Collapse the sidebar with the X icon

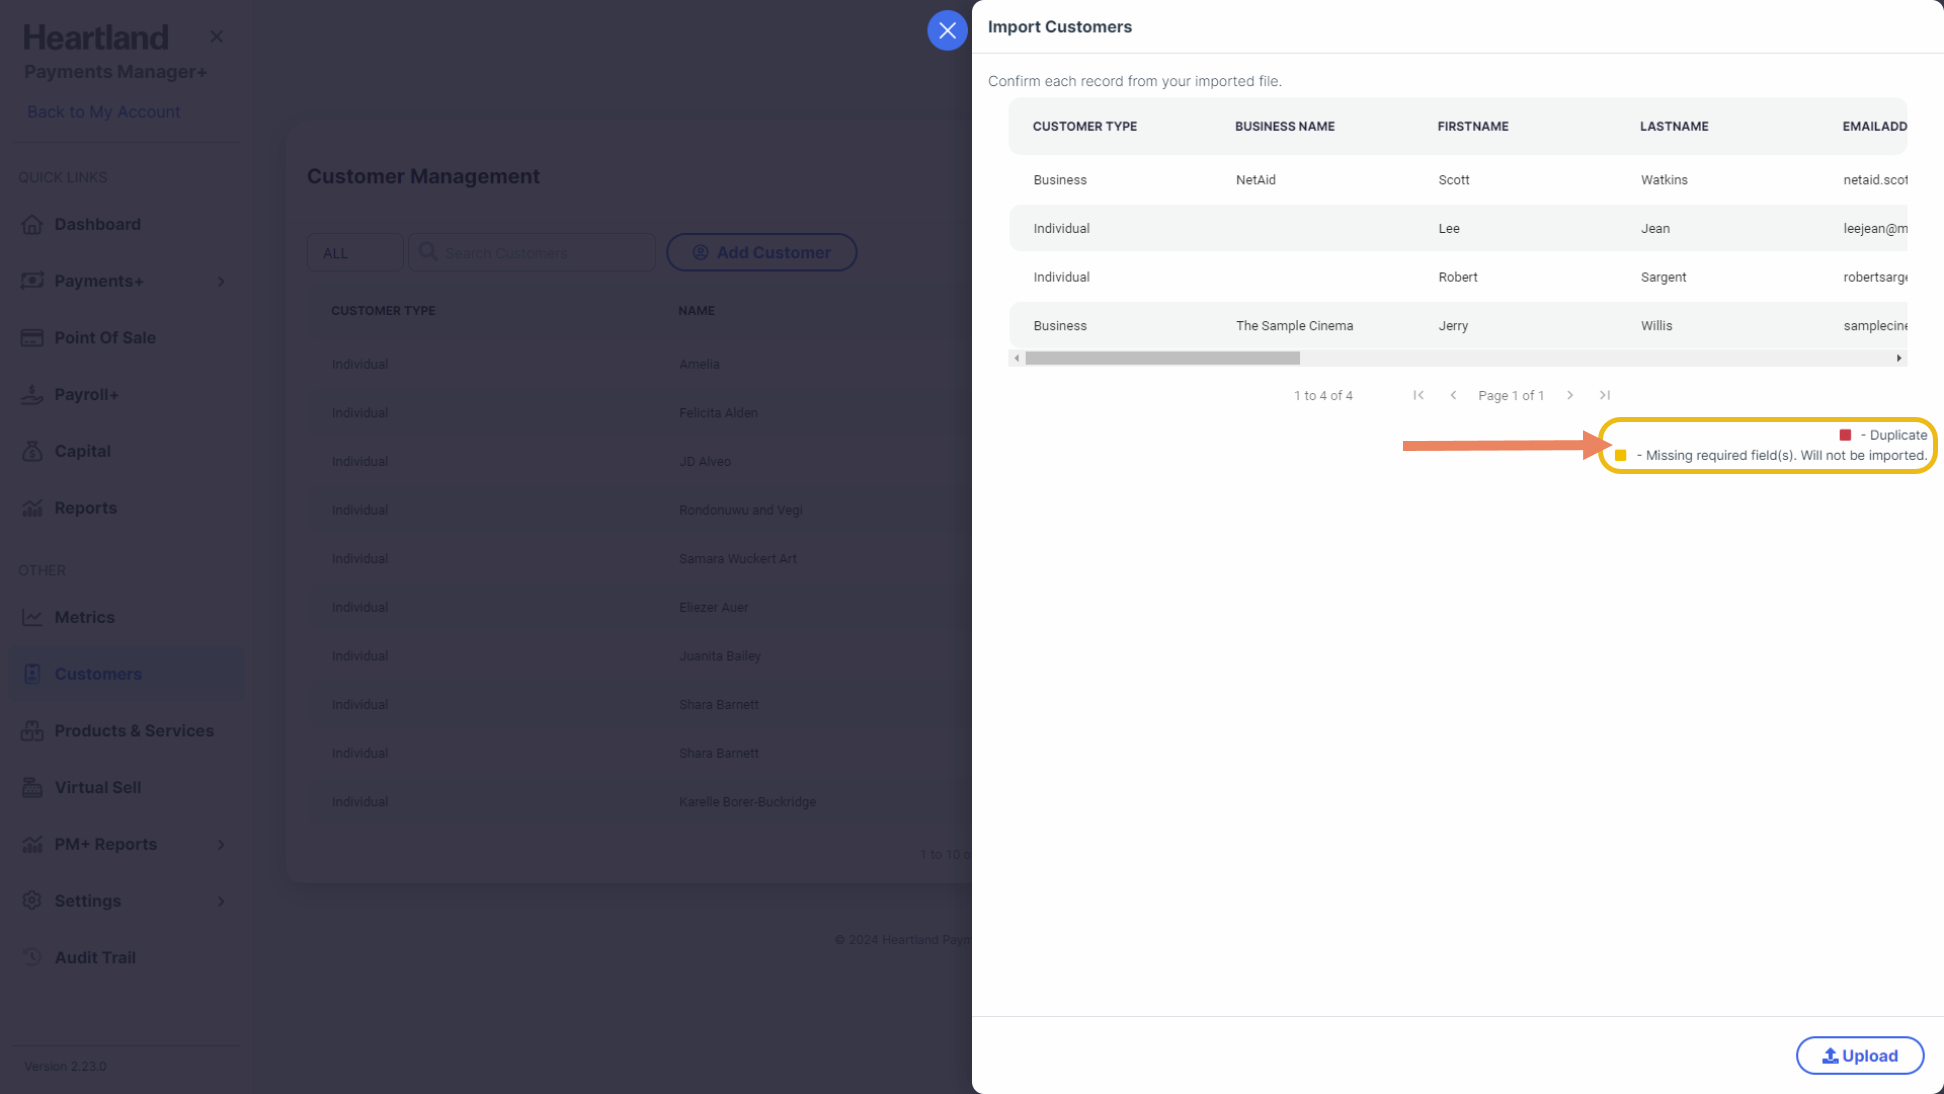click(216, 37)
